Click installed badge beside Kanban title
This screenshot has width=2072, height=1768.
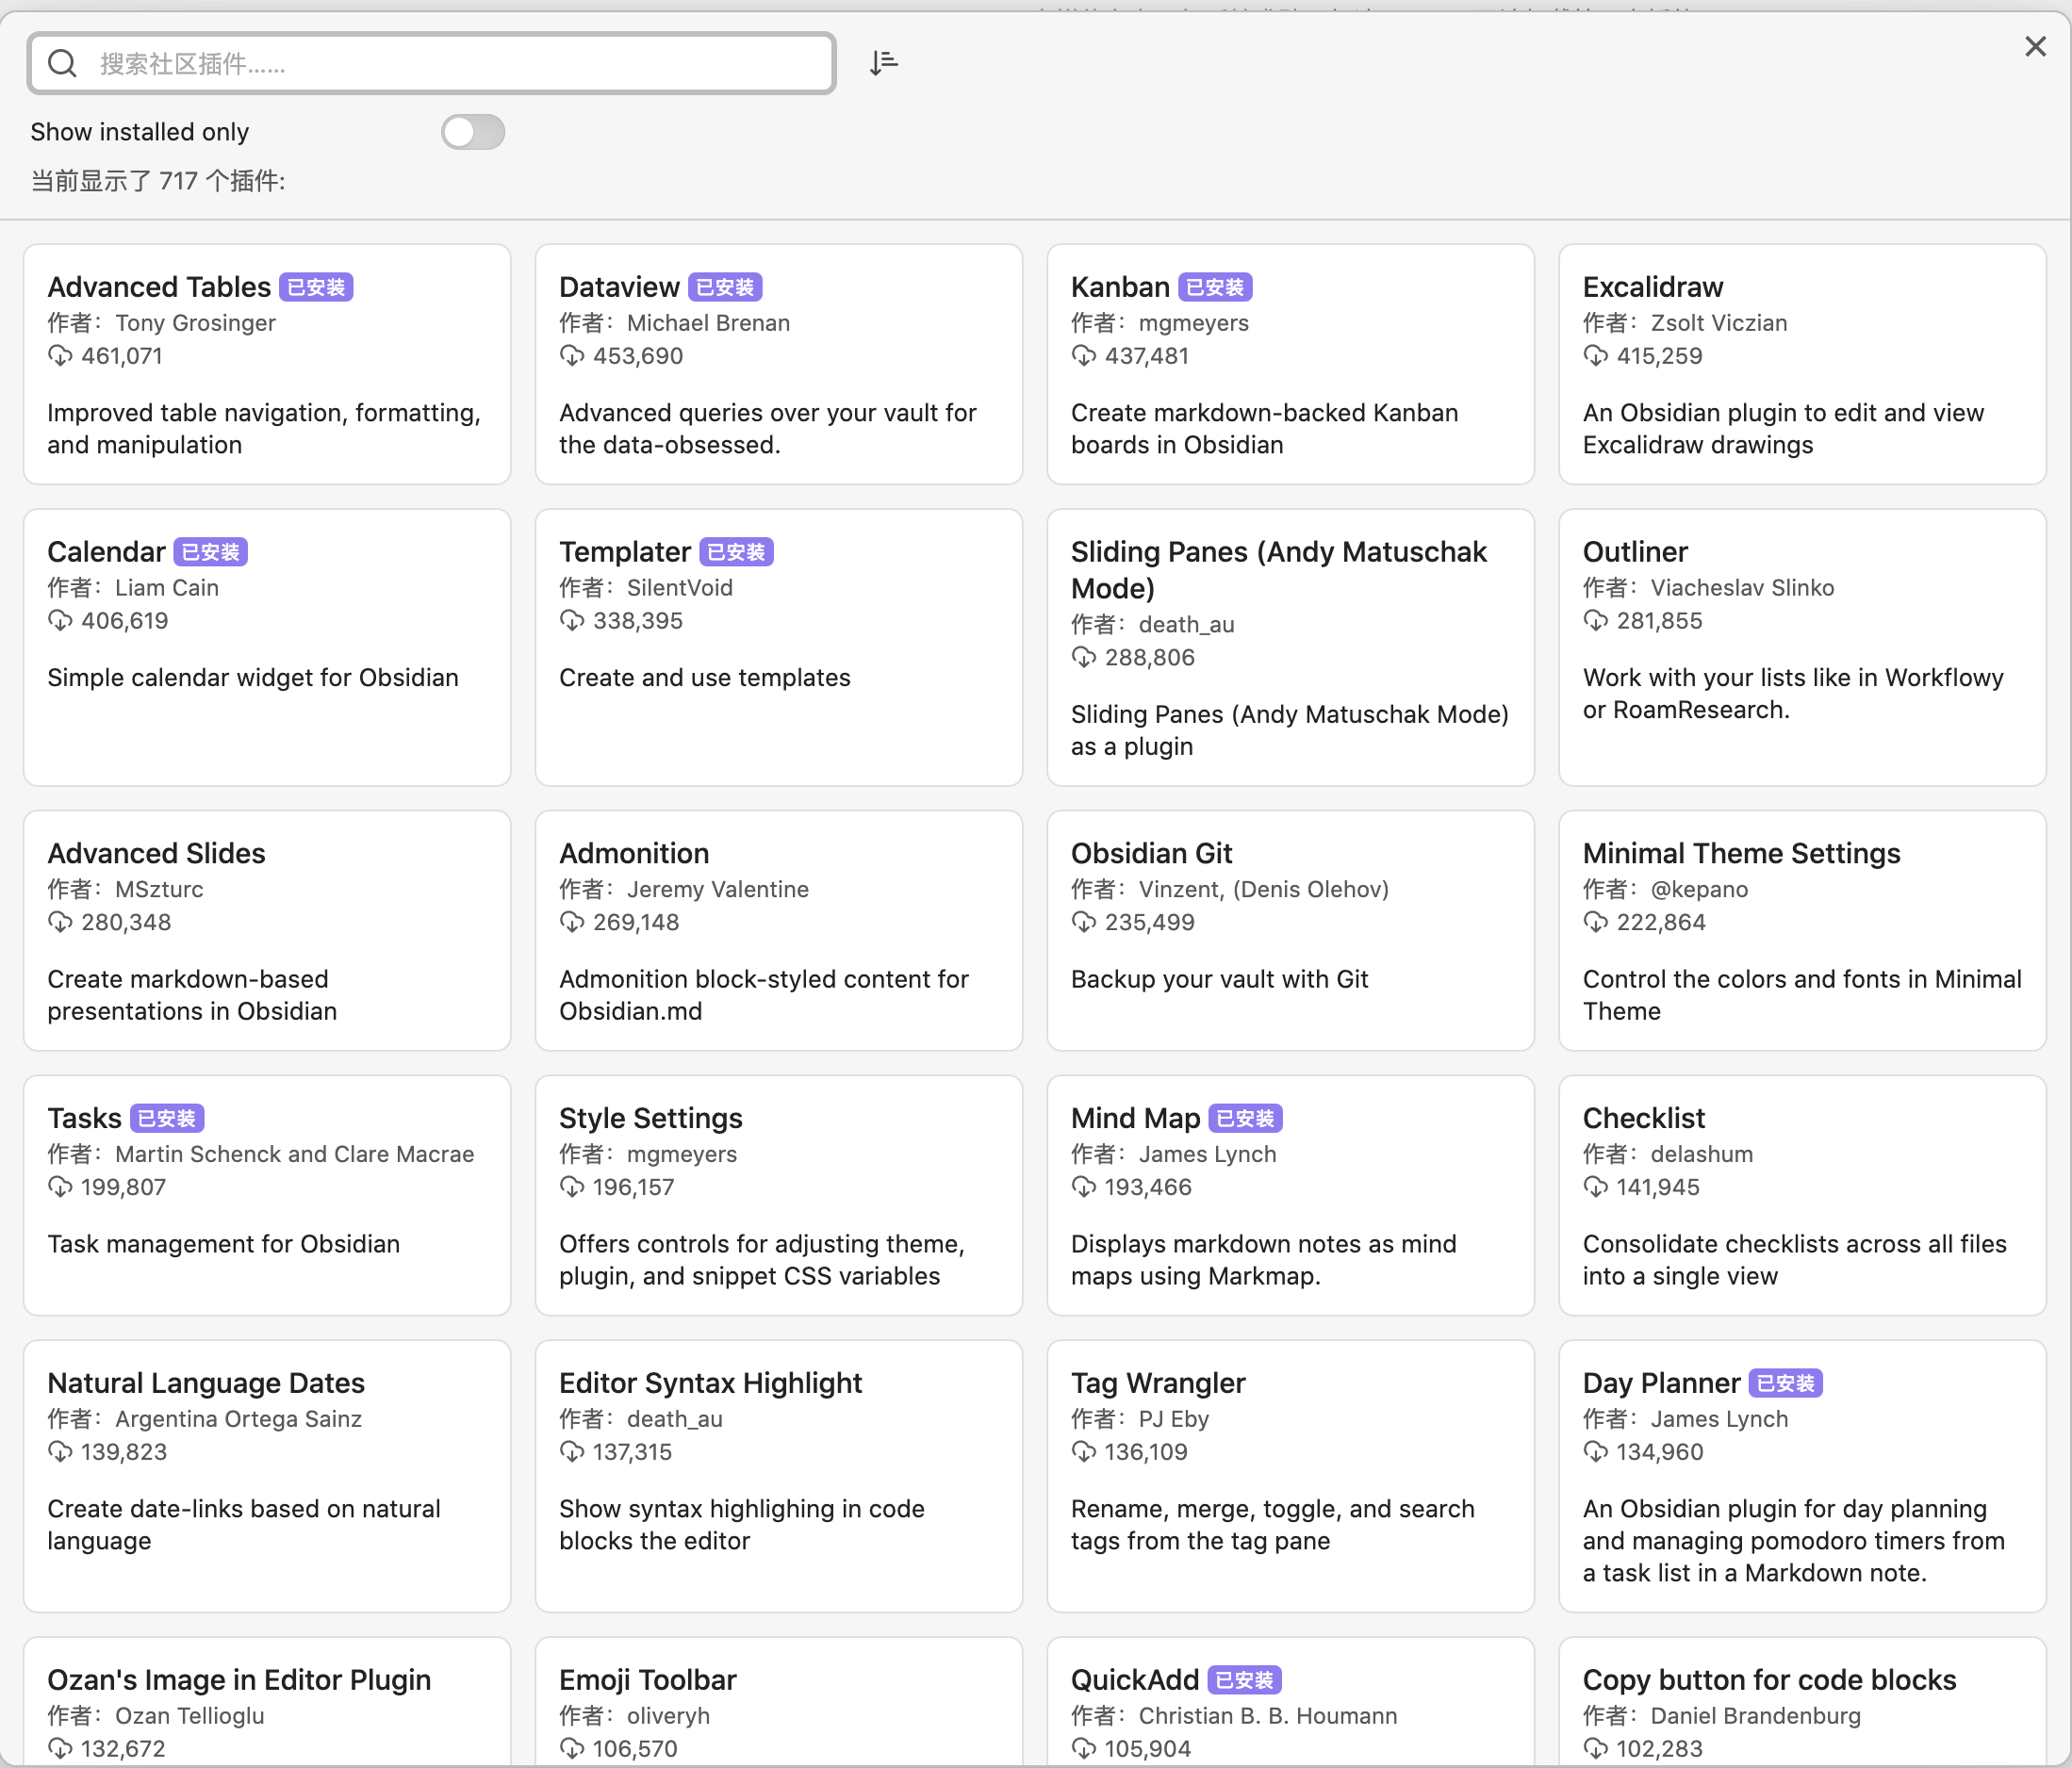[x=1214, y=287]
